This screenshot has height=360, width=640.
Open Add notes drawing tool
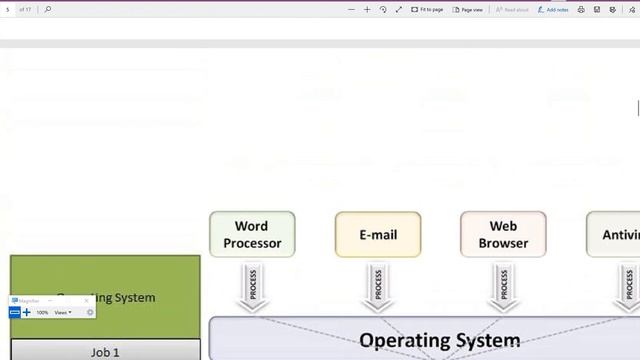(x=553, y=9)
